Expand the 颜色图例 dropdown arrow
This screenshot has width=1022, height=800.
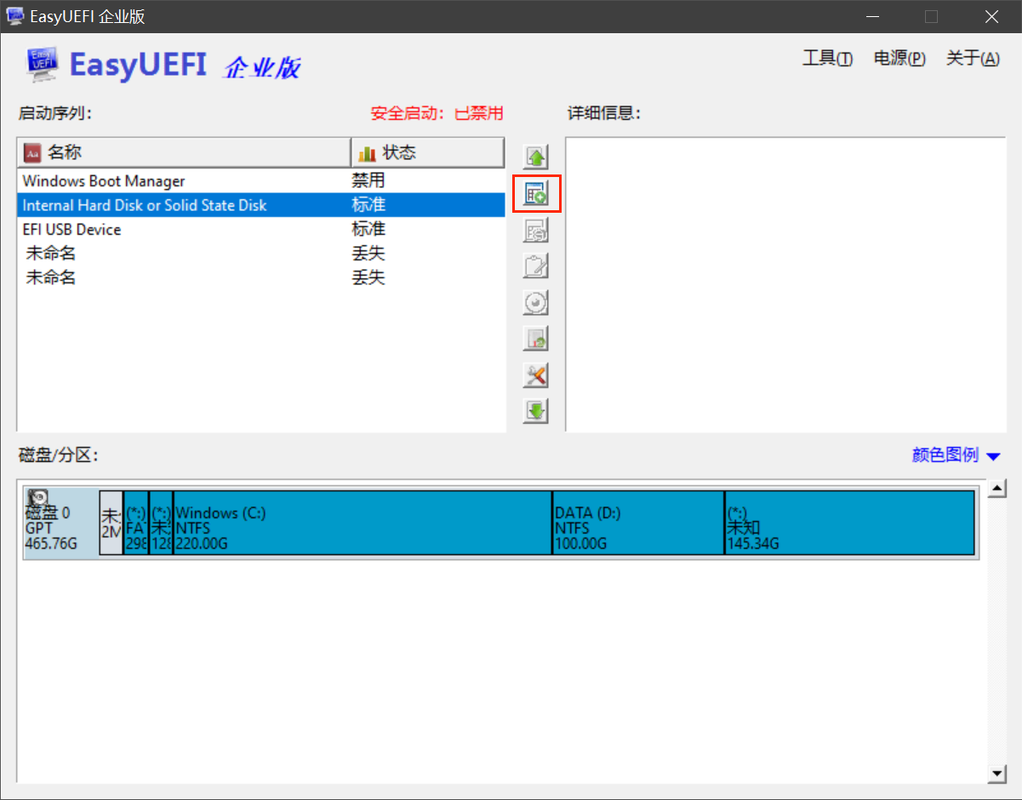click(993, 456)
